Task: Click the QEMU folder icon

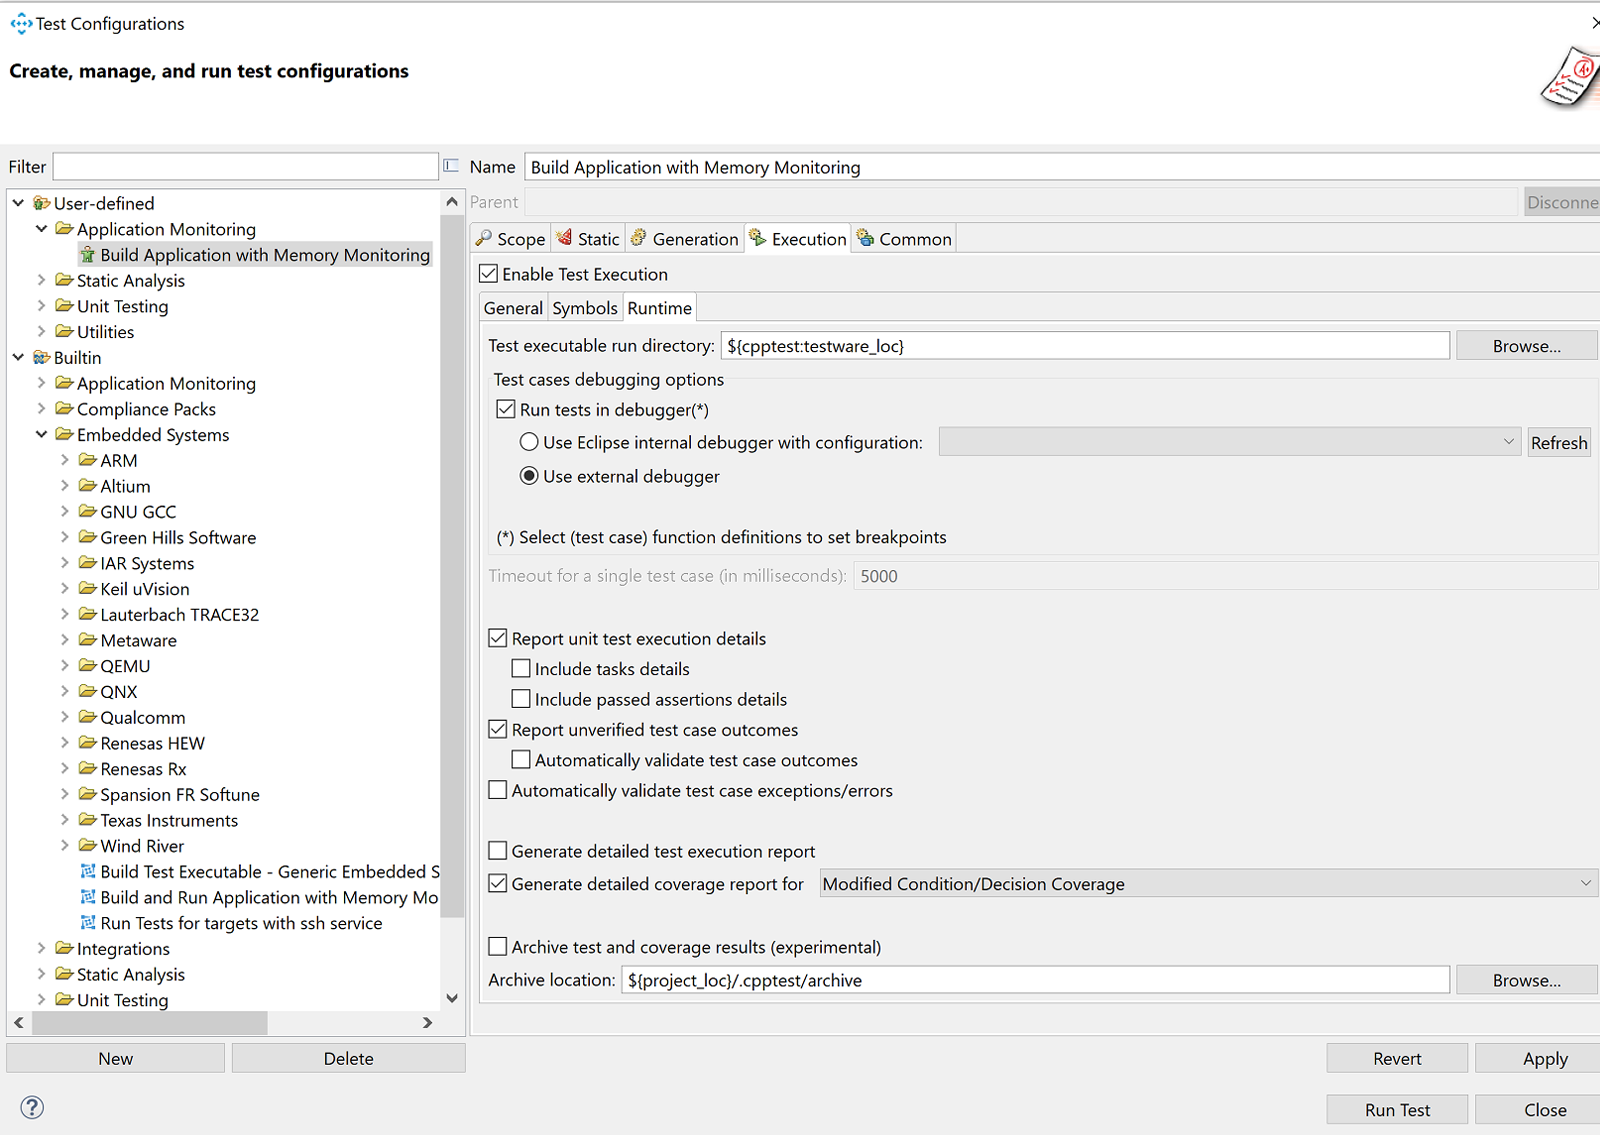Action: coord(88,666)
